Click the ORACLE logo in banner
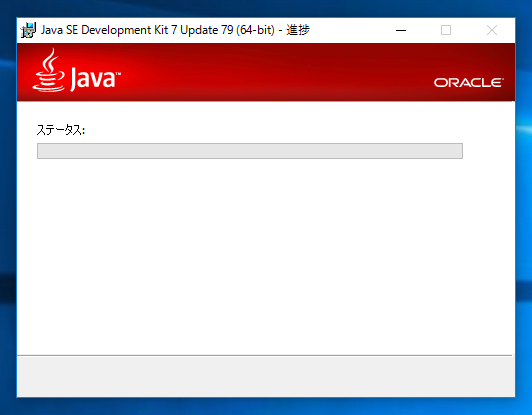The height and width of the screenshot is (415, 532). pyautogui.click(x=469, y=82)
